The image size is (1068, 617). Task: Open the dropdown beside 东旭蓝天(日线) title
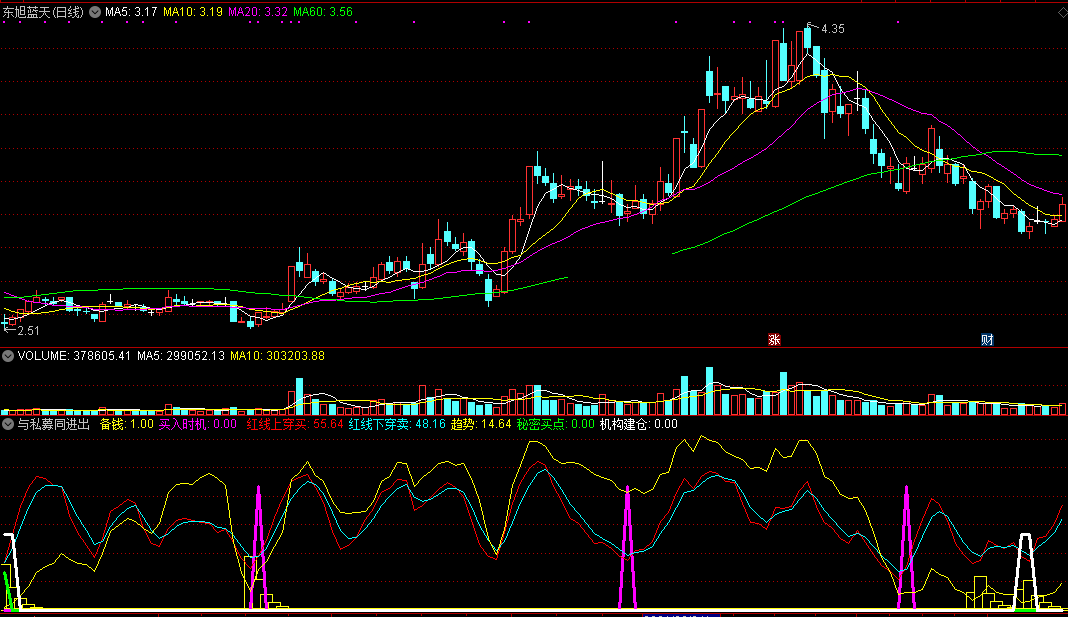tap(95, 12)
